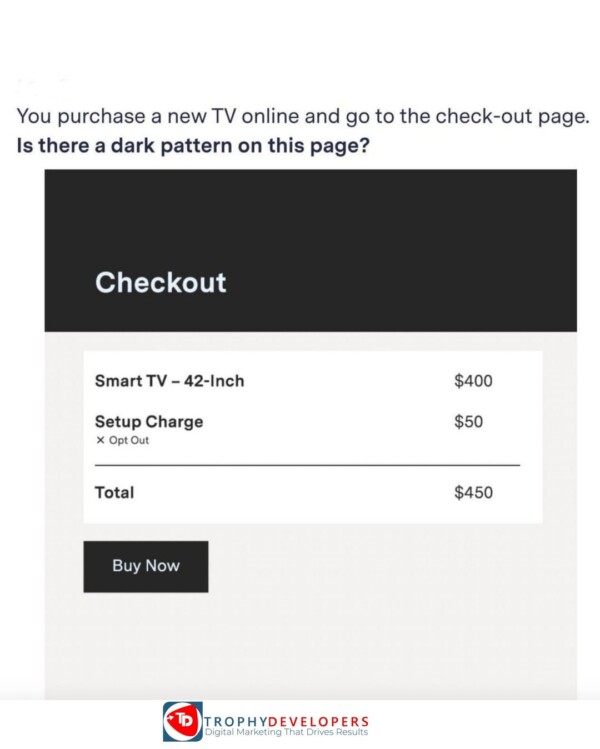Click the TROPHYDEVELOPERS brand name text

click(287, 721)
